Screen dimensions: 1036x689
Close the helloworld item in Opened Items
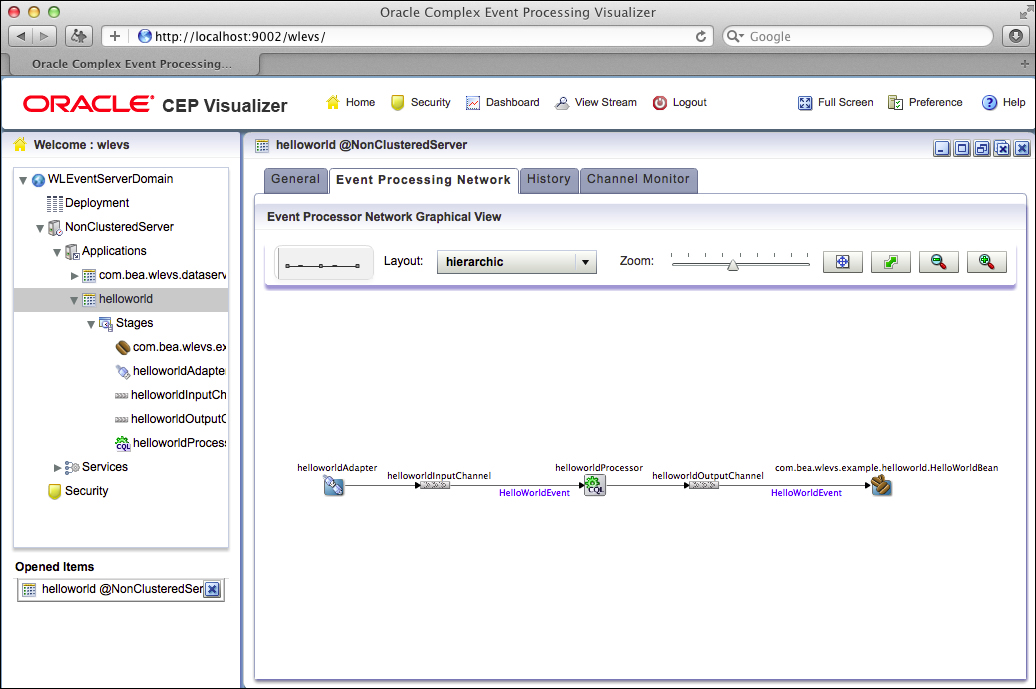[212, 590]
